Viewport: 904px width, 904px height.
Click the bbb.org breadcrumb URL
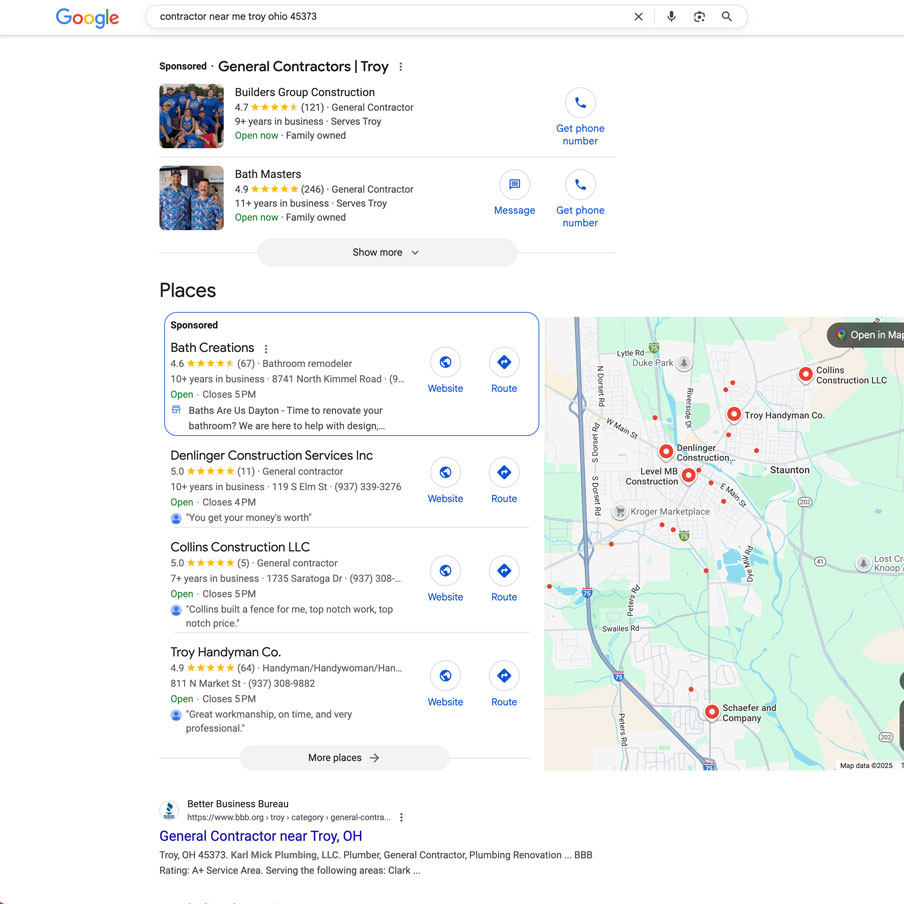(x=288, y=818)
